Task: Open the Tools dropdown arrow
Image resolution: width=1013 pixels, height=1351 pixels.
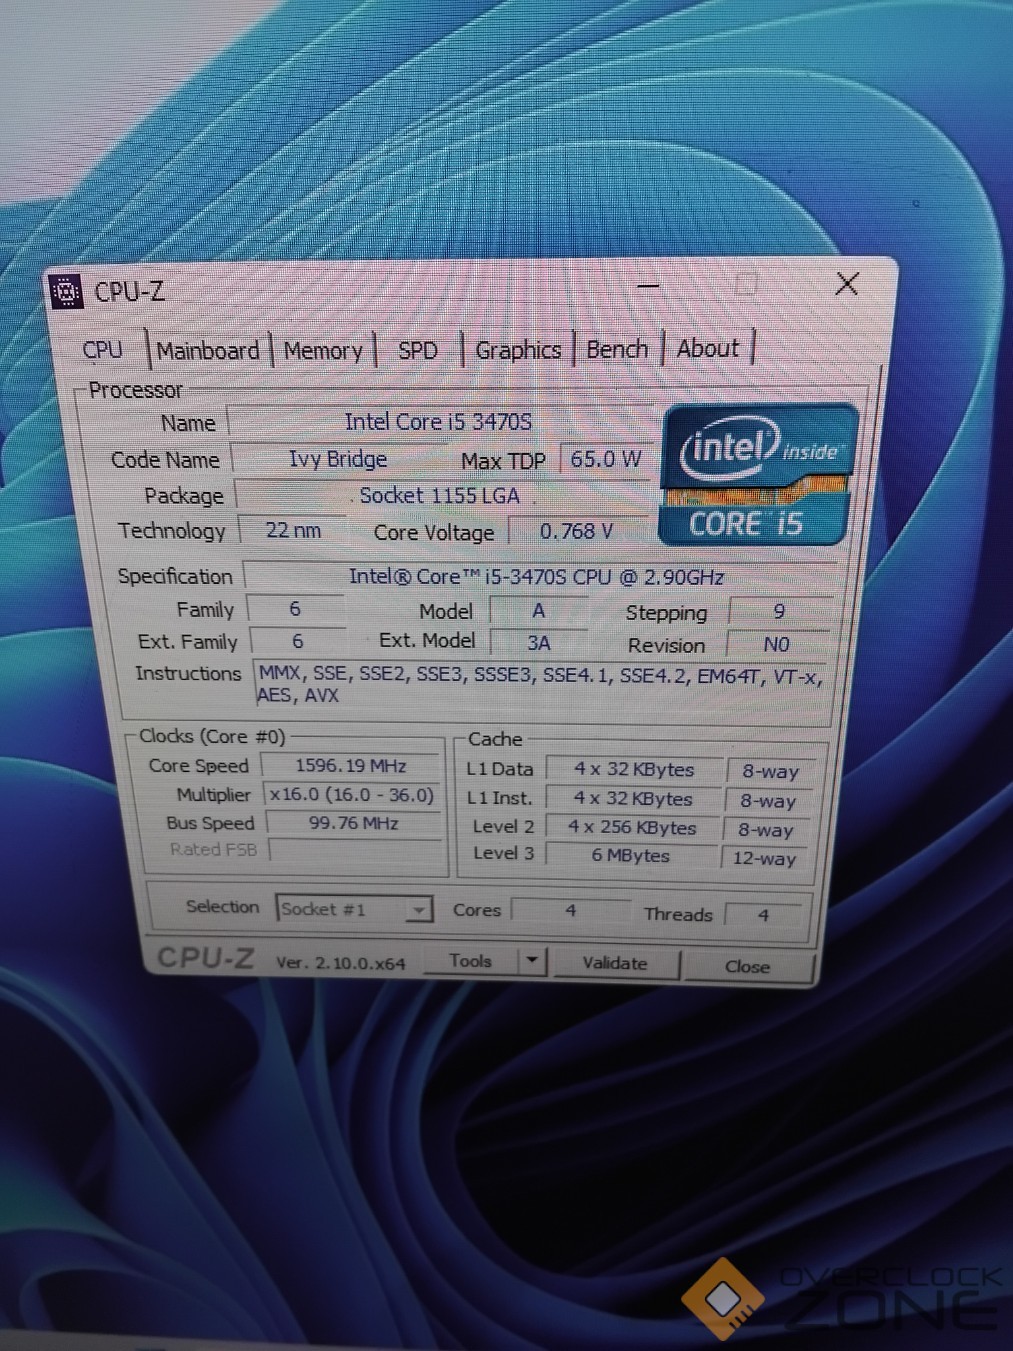Action: 532,961
